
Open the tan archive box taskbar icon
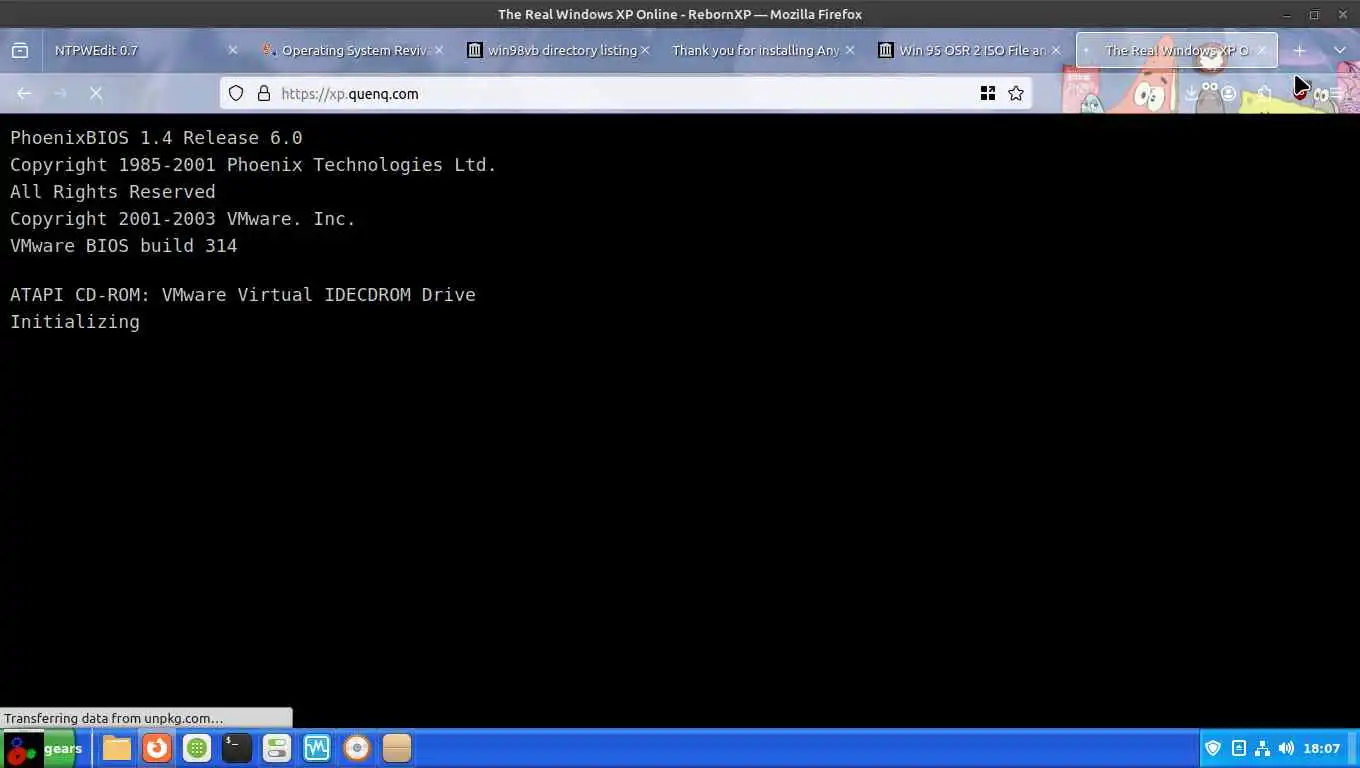tap(397, 748)
